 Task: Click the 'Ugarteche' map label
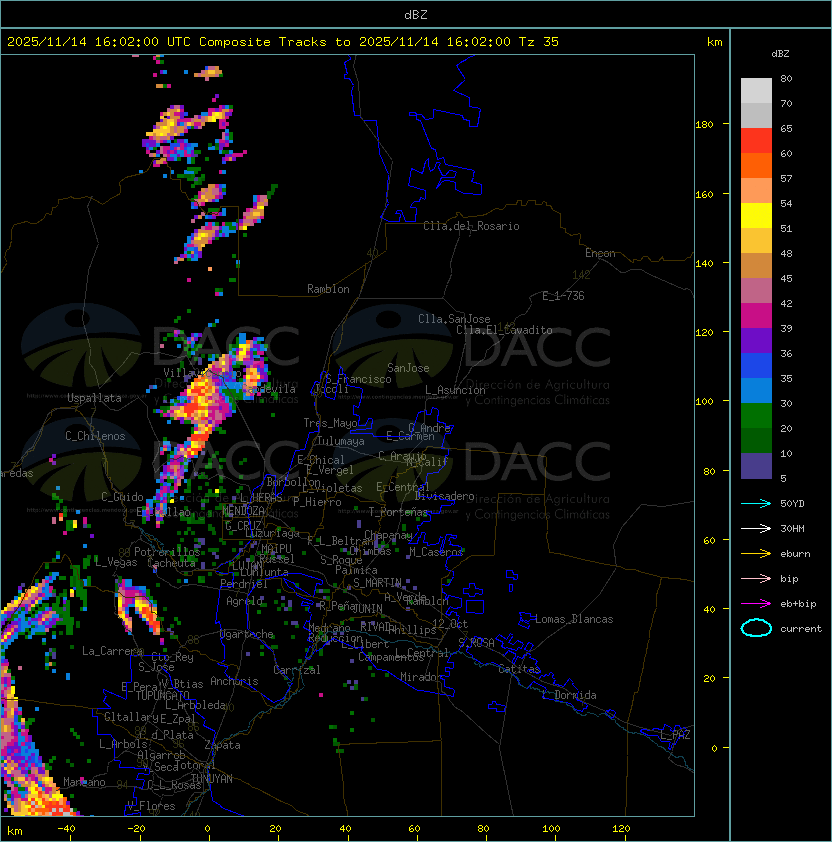247,634
